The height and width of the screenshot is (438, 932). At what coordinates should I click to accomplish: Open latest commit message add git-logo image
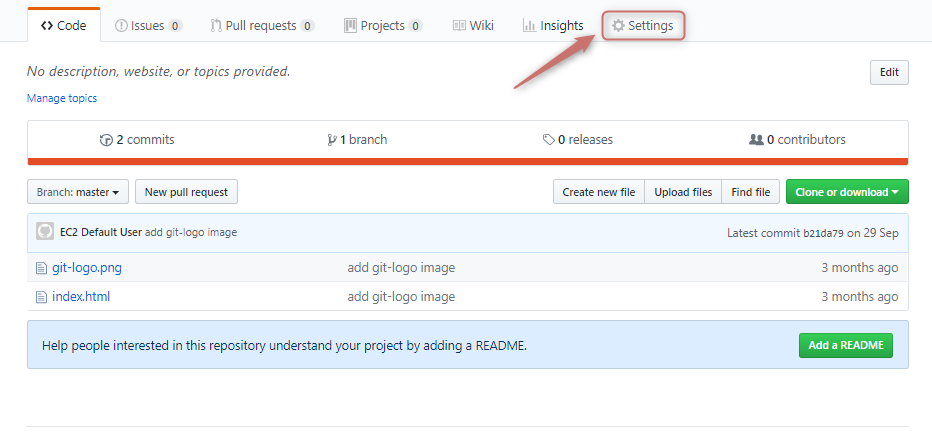[x=191, y=232]
